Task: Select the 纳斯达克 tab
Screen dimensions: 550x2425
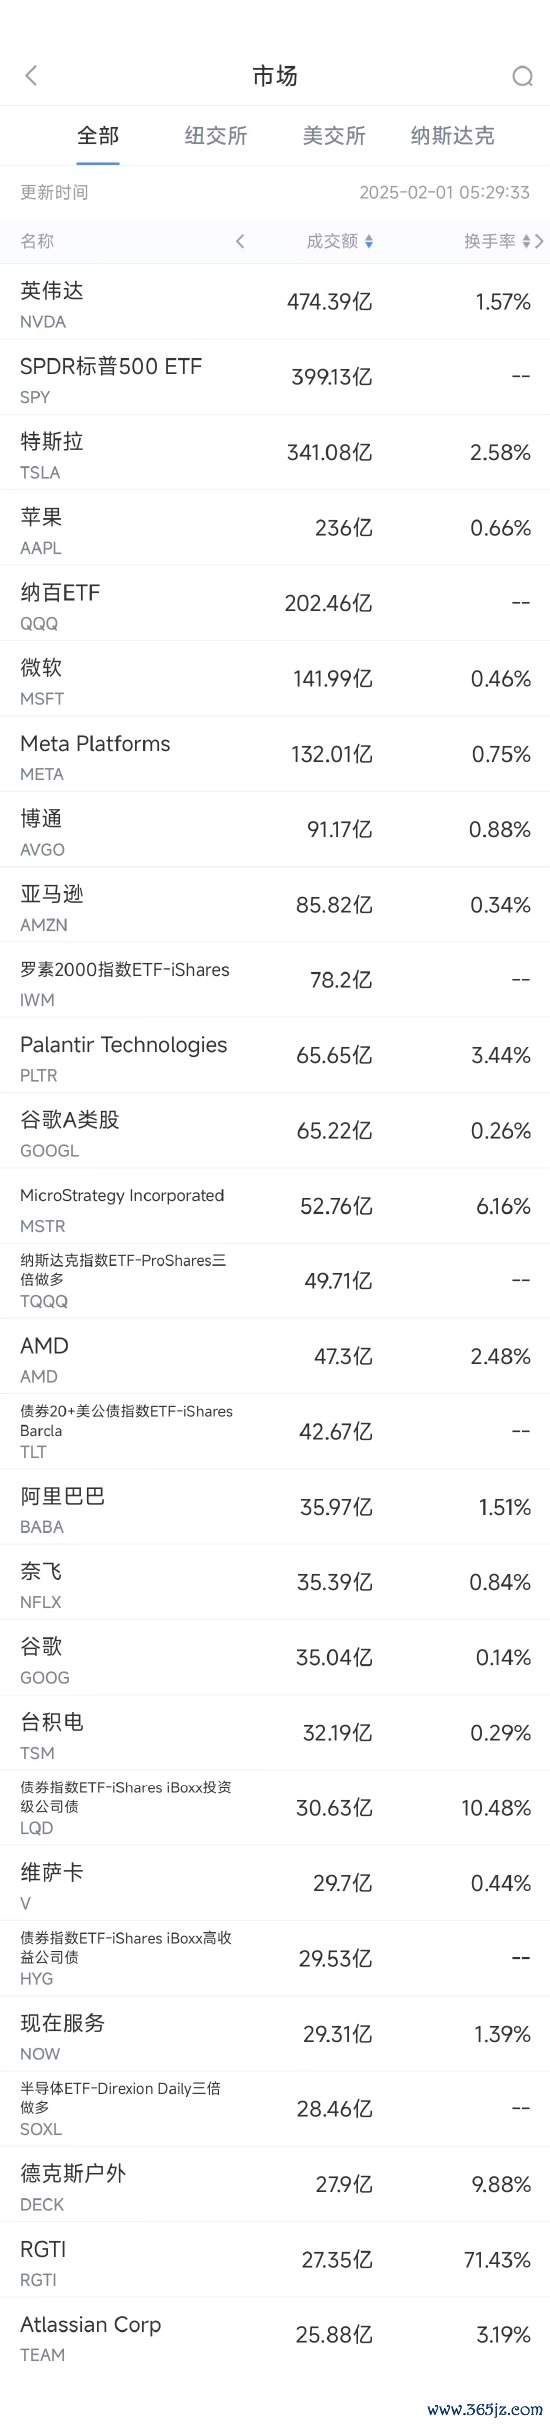Action: pos(452,136)
